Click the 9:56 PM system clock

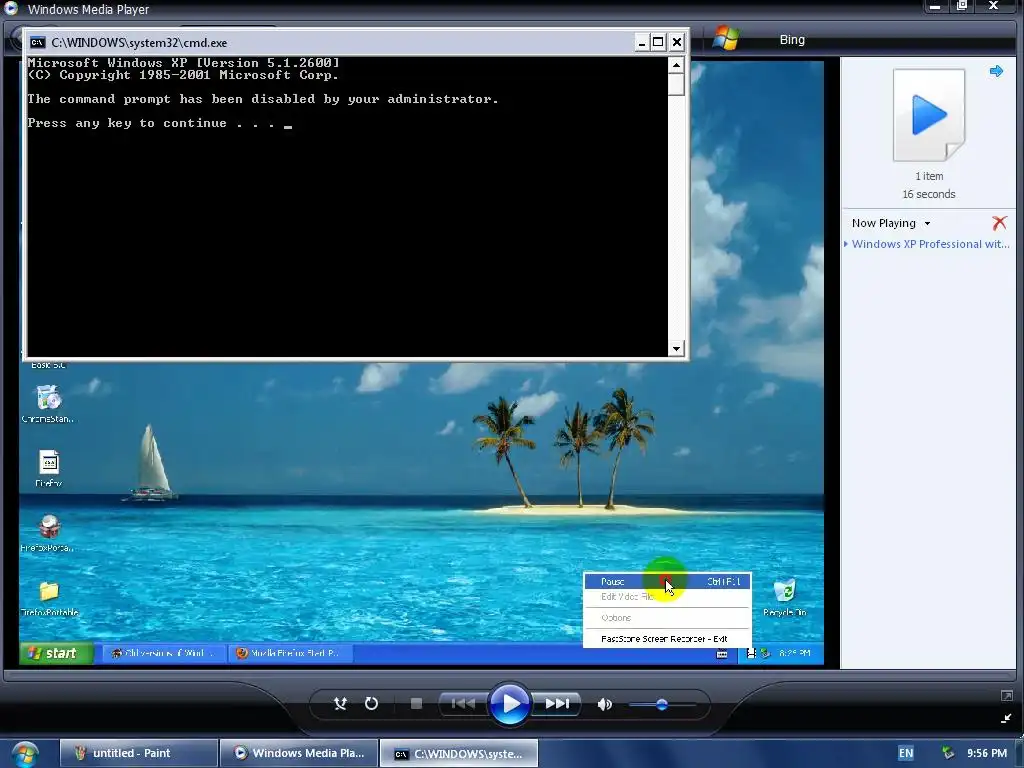(987, 753)
